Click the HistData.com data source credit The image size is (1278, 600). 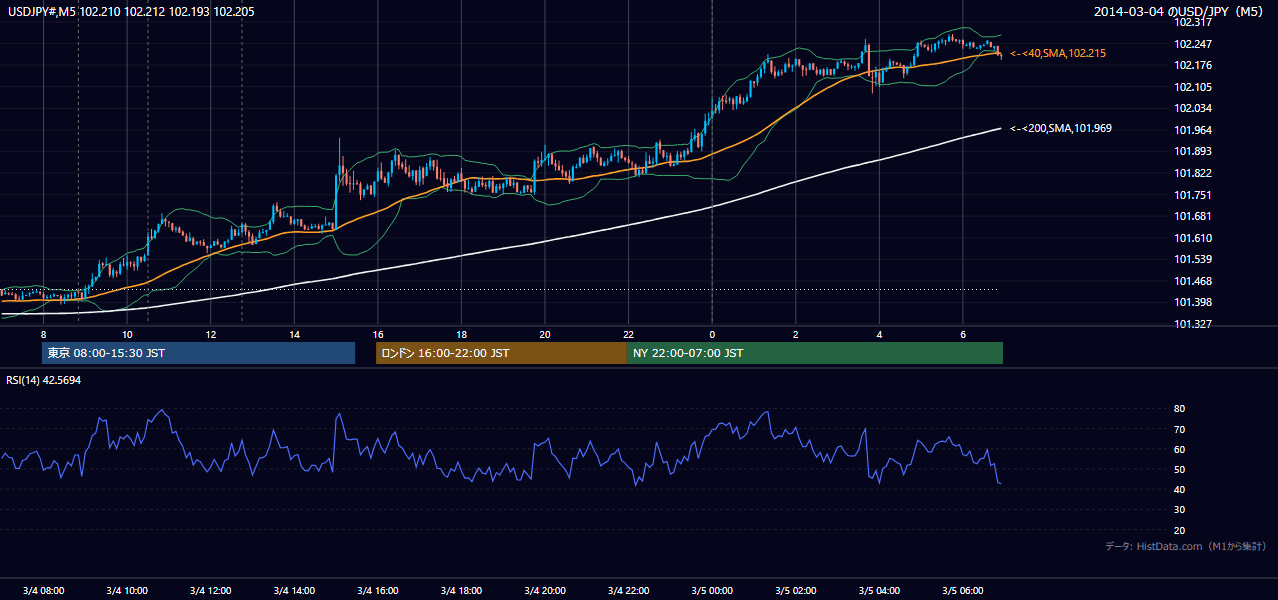[x=1186, y=546]
